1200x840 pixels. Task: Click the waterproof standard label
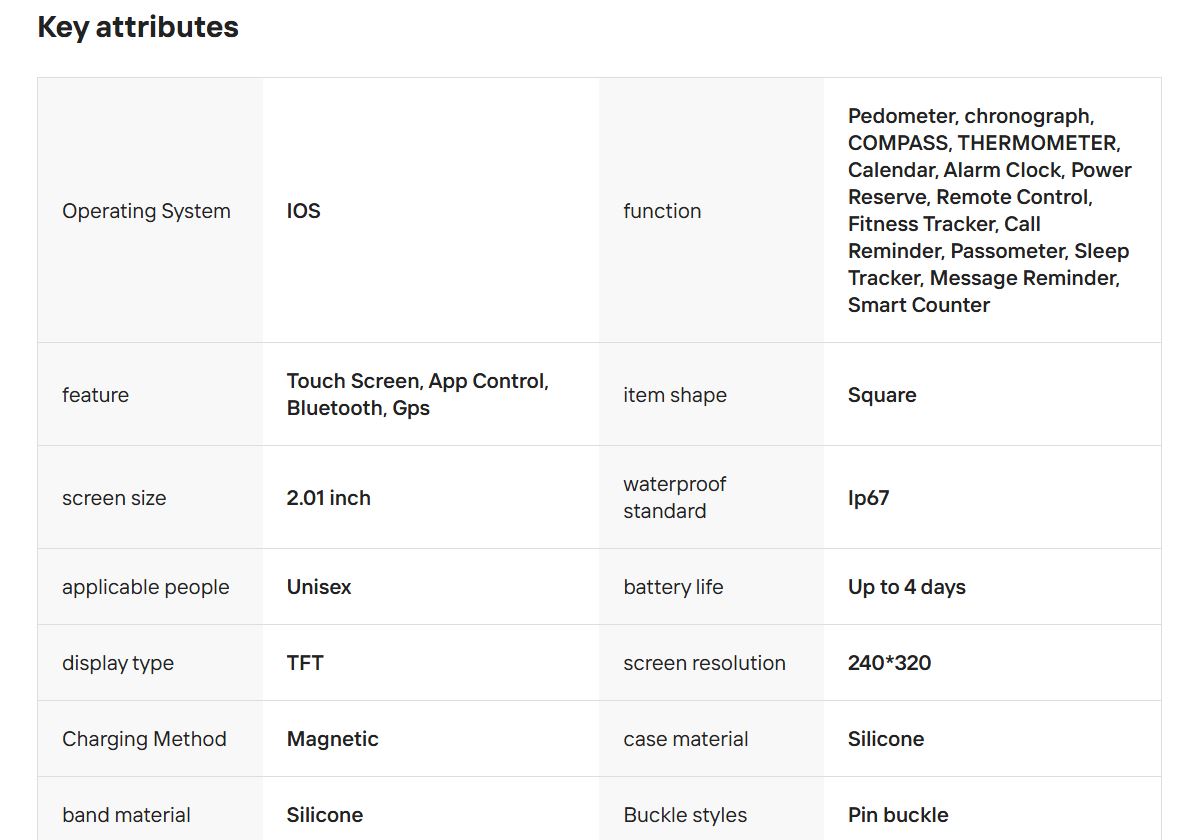[x=674, y=497]
